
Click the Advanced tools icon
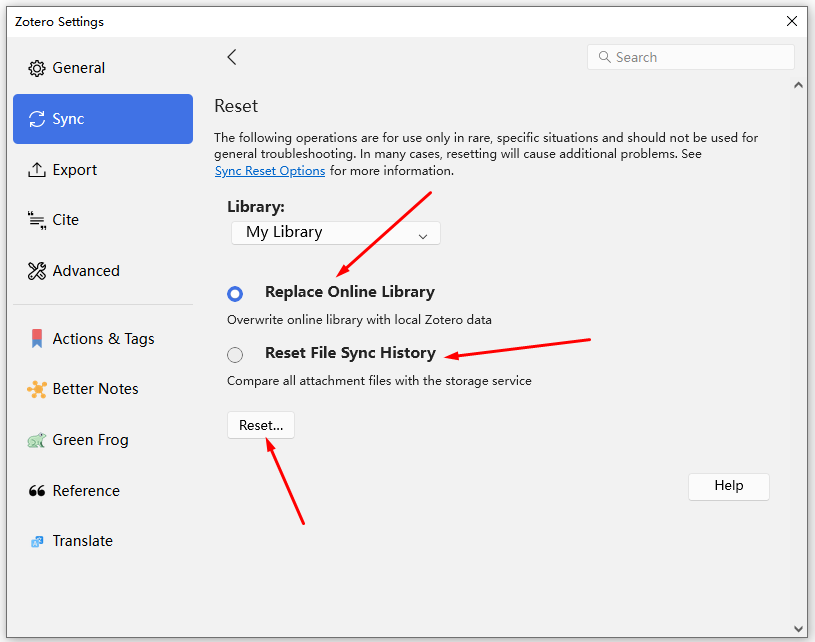coord(37,271)
